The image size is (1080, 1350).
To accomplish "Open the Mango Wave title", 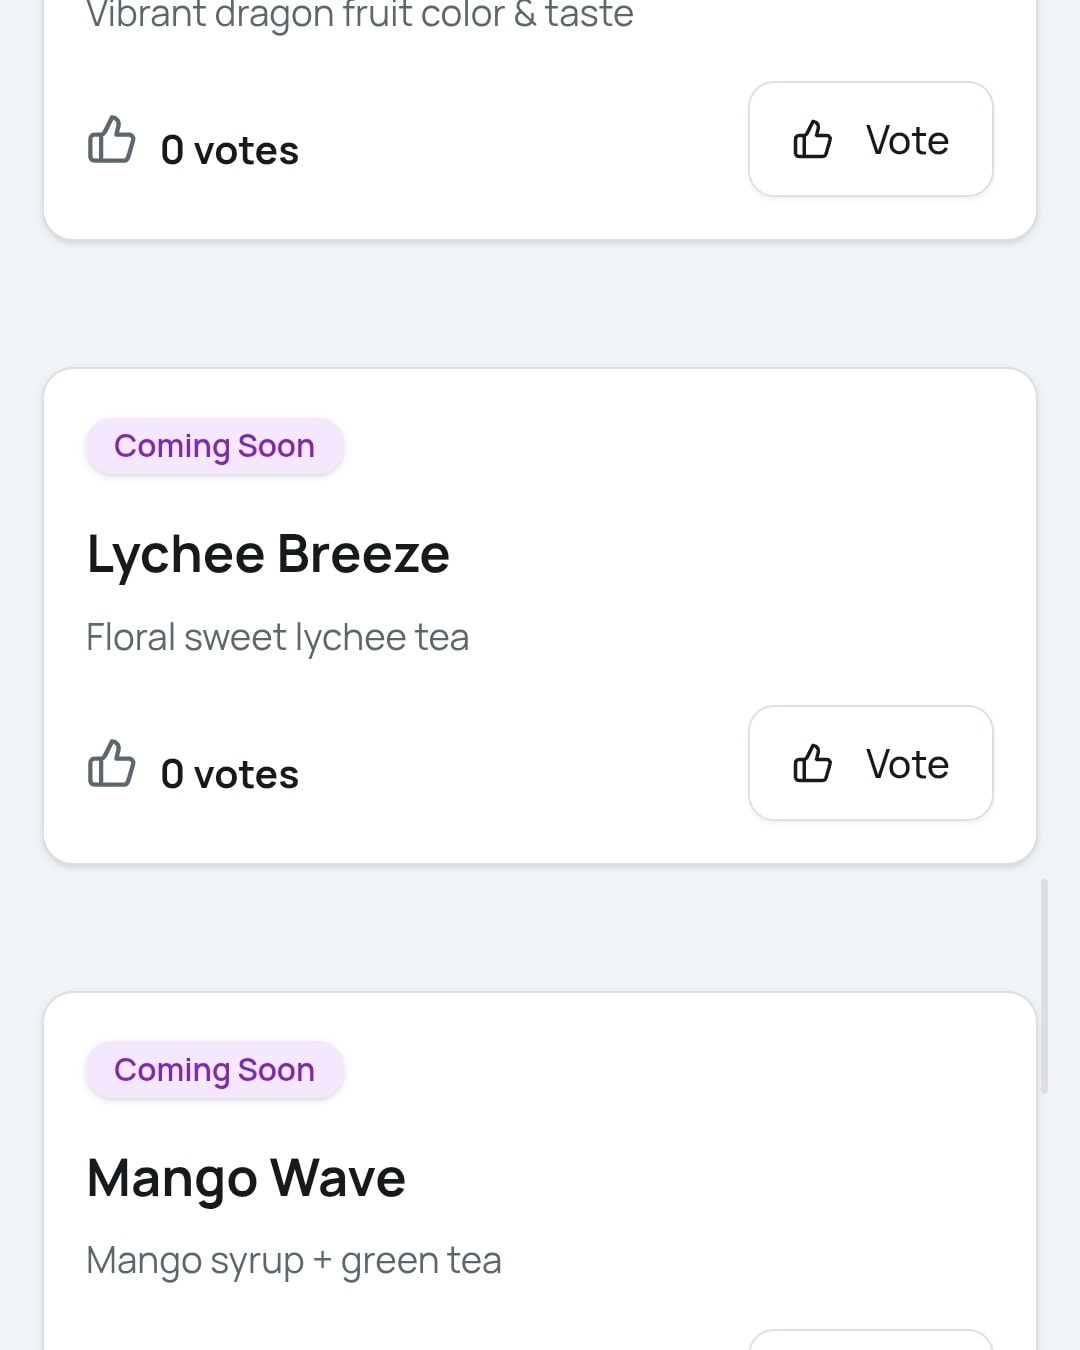I will coord(246,1178).
